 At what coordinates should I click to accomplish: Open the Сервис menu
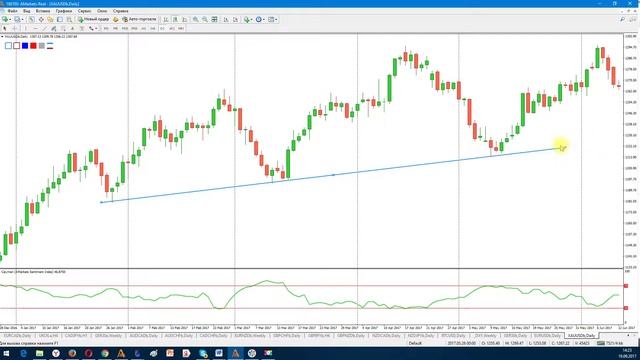tap(84, 11)
